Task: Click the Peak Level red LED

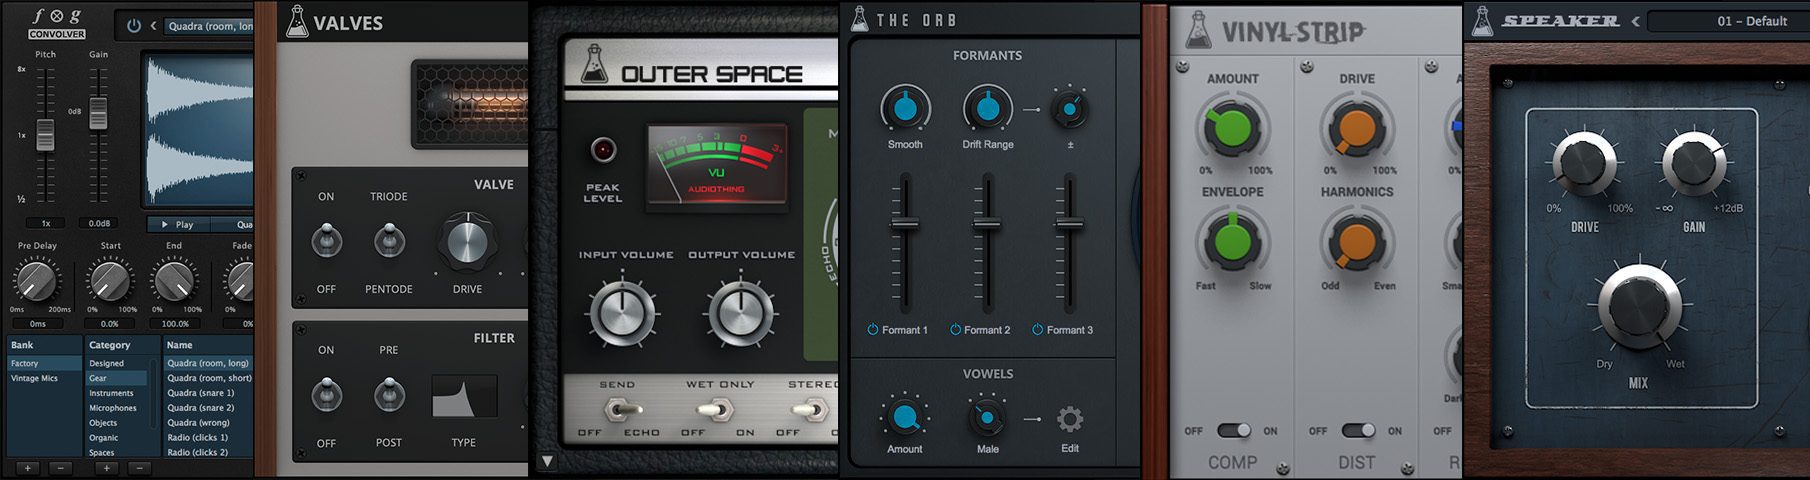Action: click(x=603, y=150)
